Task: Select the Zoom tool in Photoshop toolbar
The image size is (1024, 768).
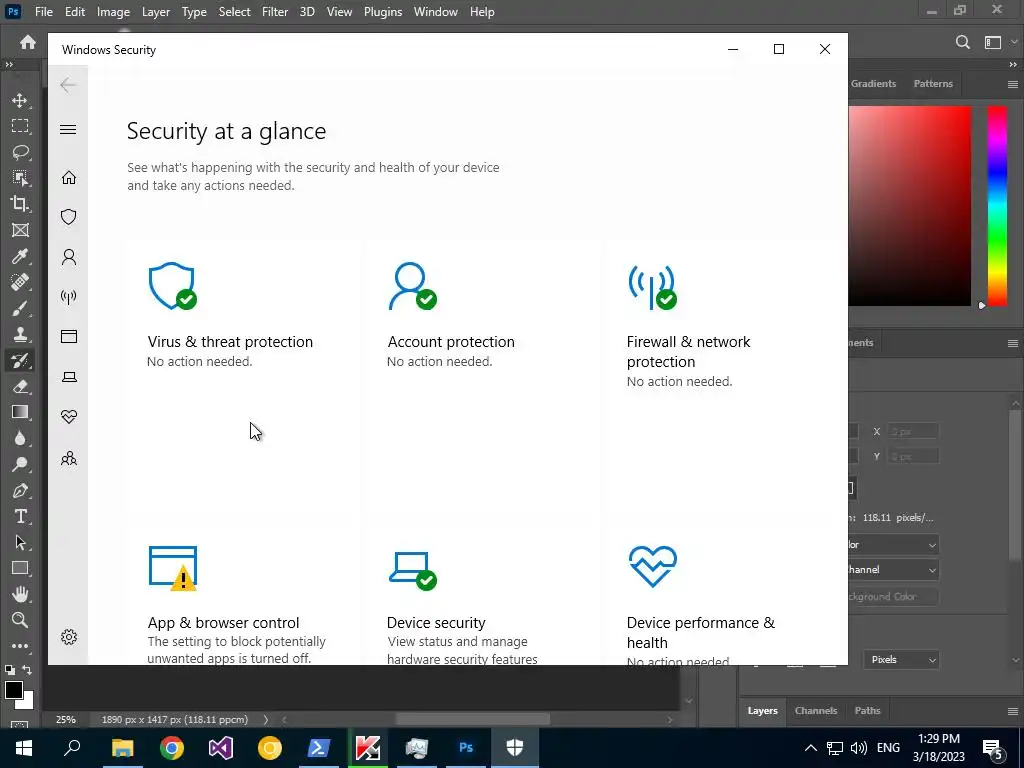Action: click(20, 620)
